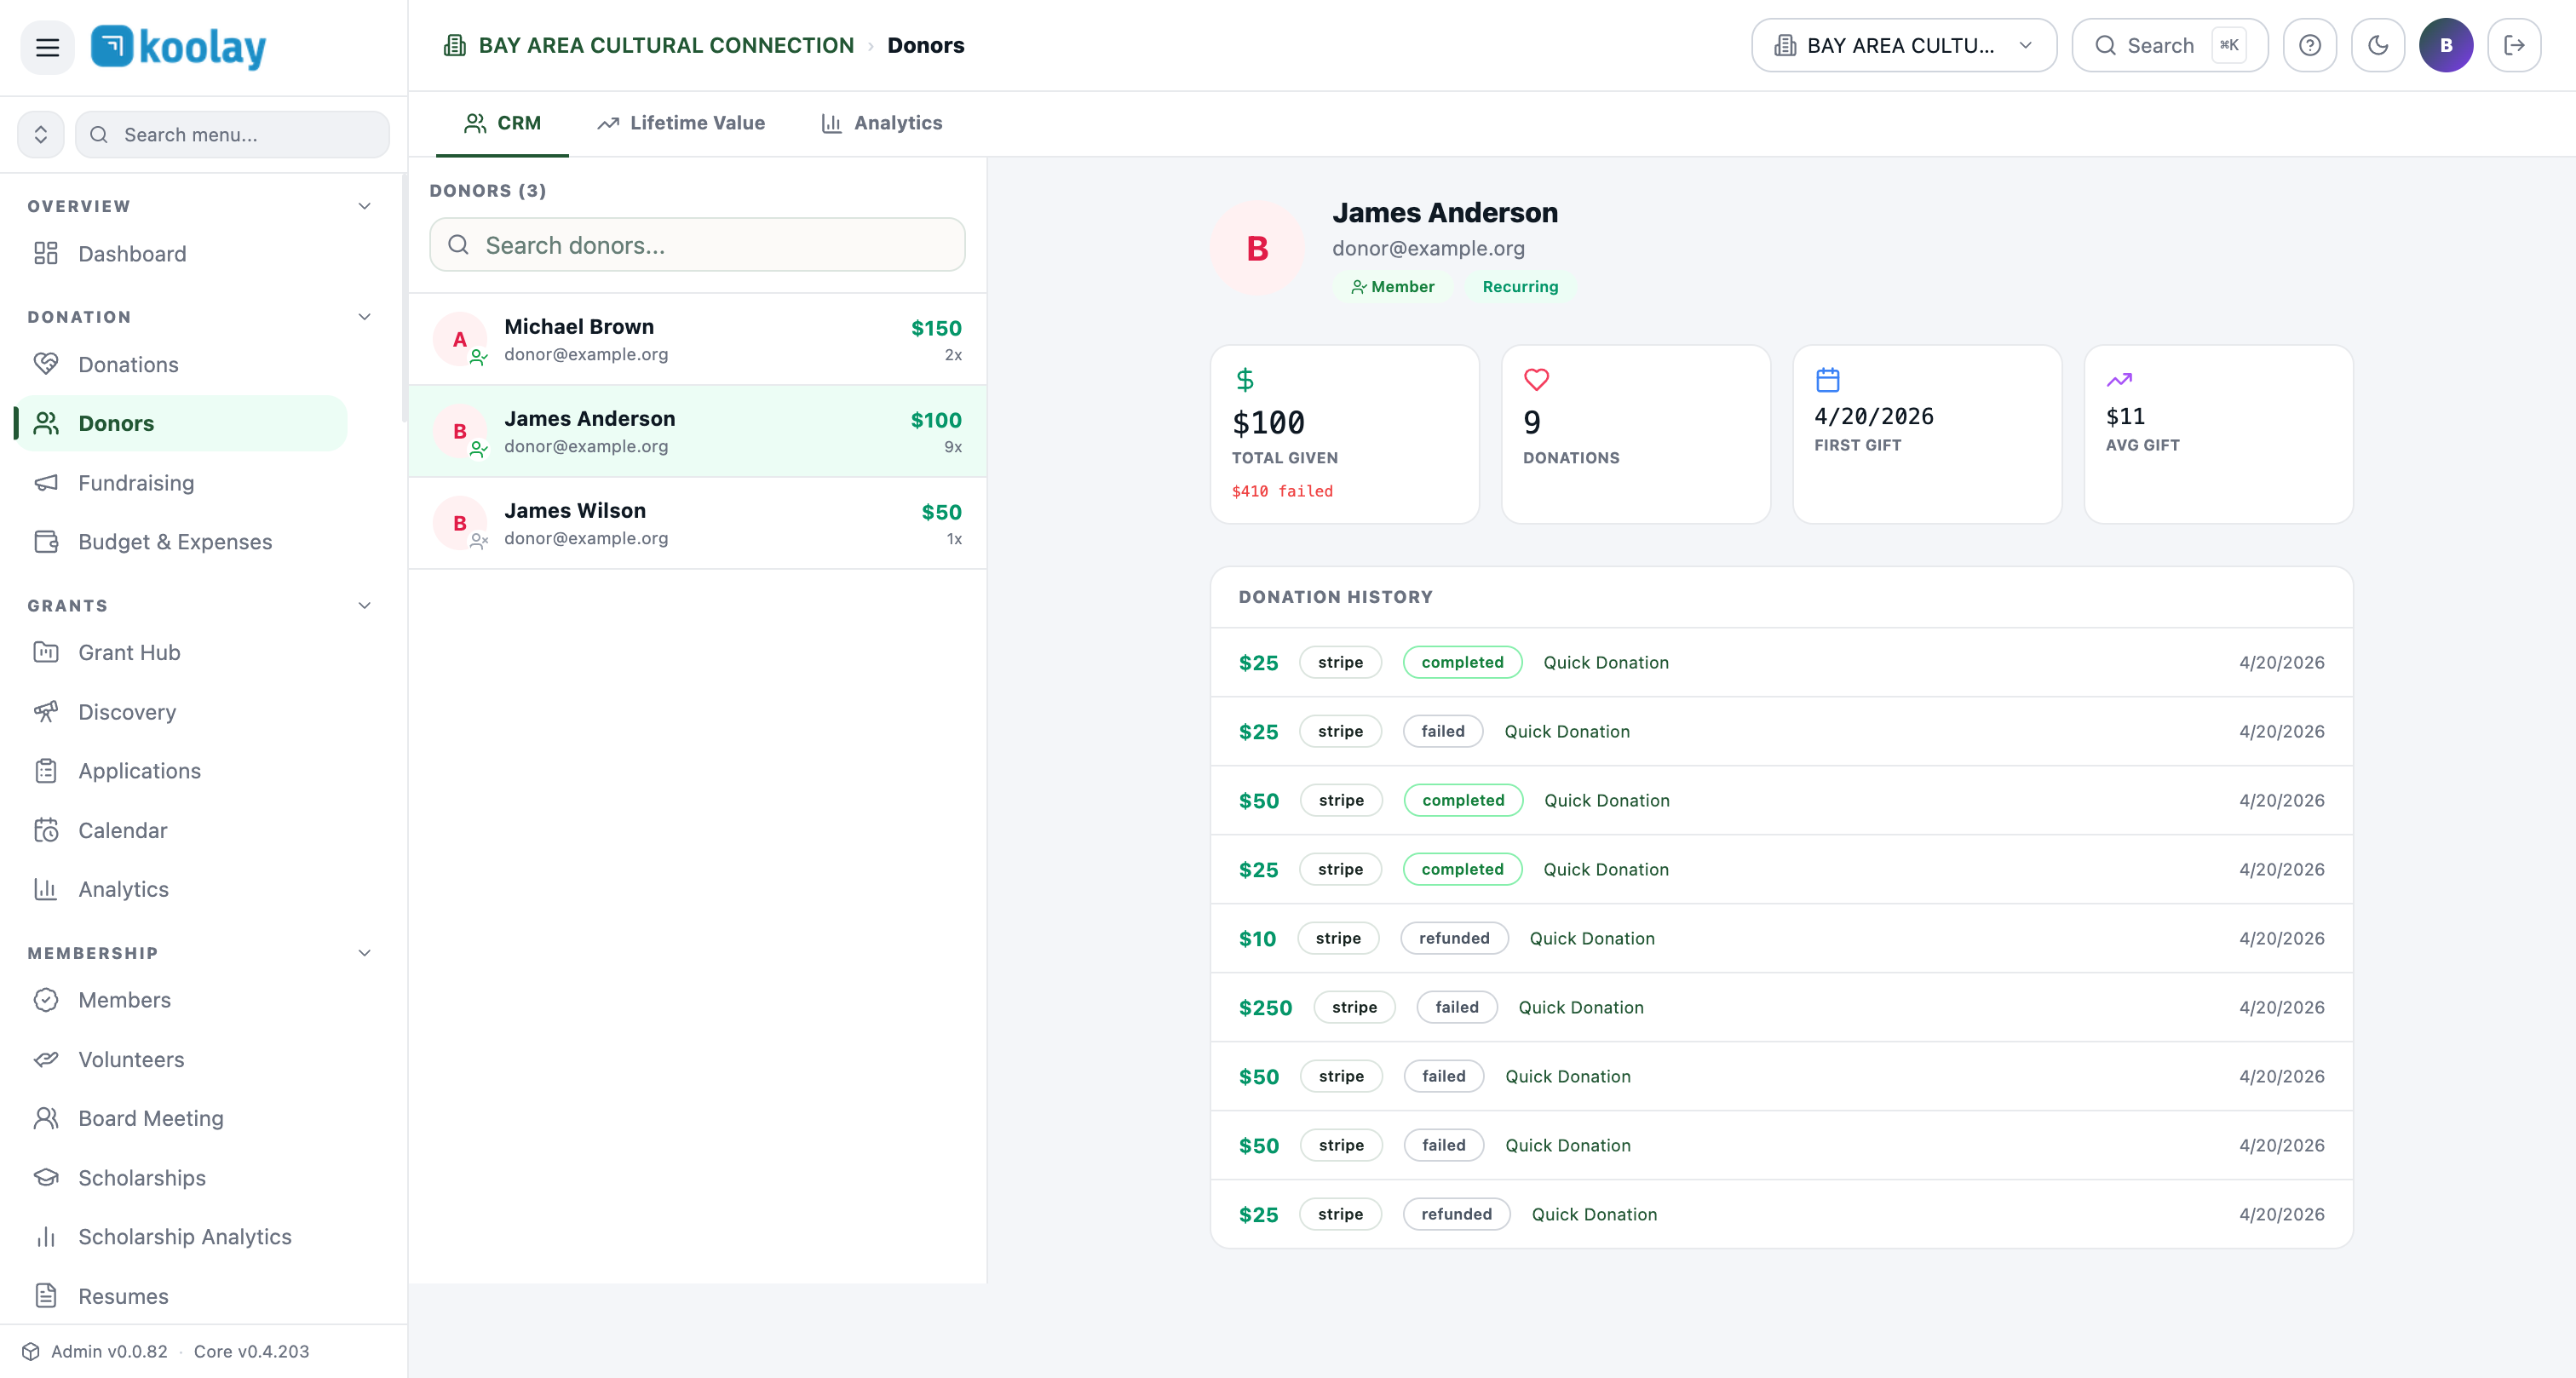2576x1378 pixels.
Task: Open the global Search box
Action: point(2169,45)
